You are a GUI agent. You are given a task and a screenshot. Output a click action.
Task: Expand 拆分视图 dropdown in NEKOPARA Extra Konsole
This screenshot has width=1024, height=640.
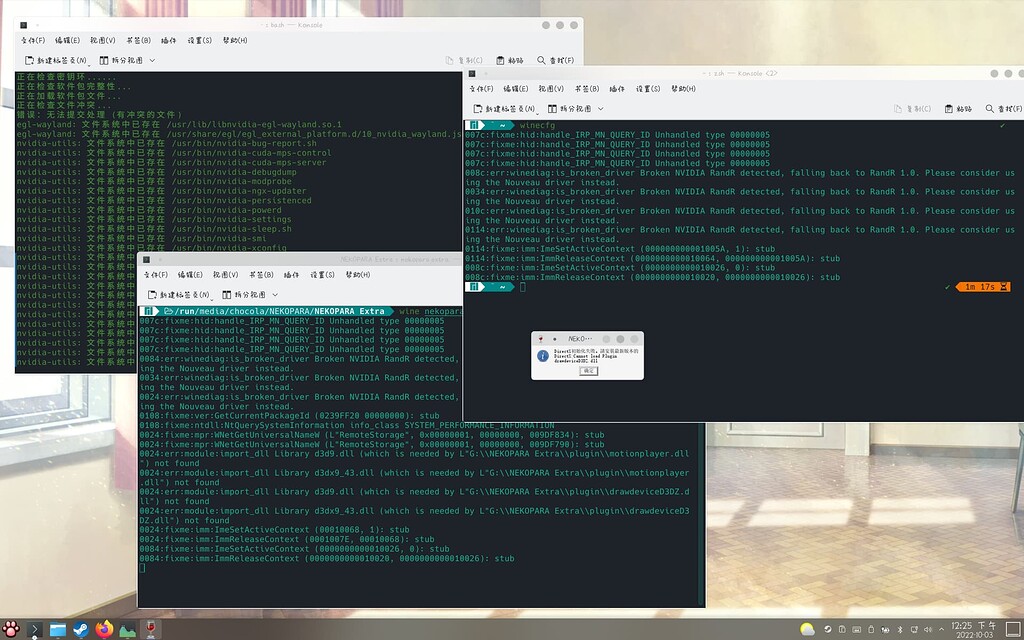click(275, 295)
